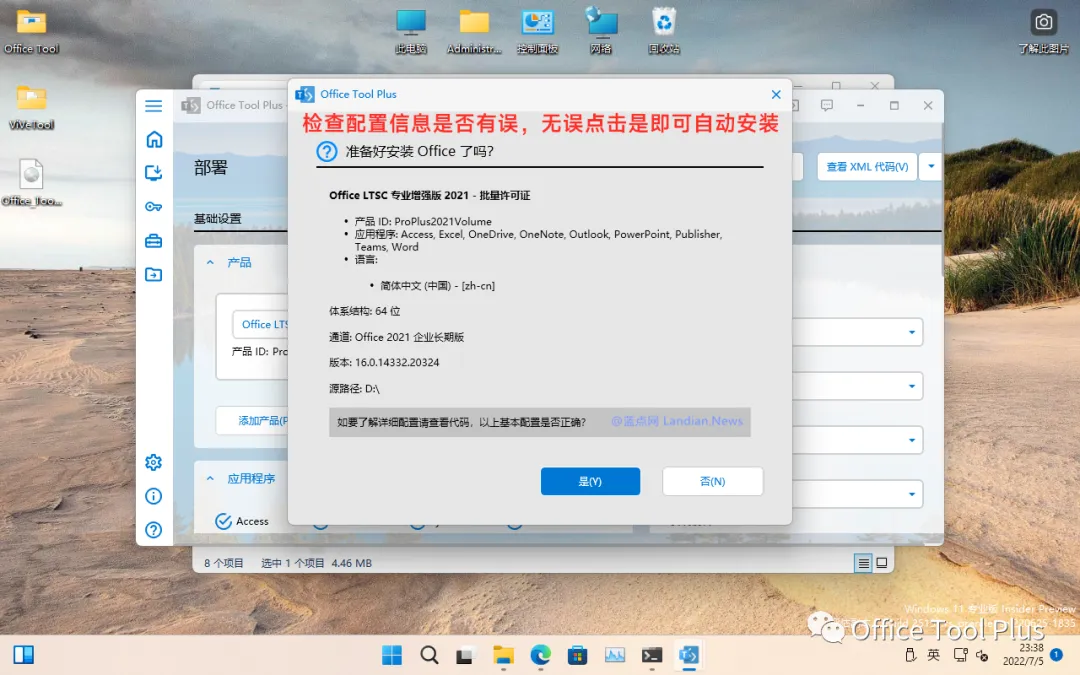Viewport: 1080px width, 675px height.
Task: Open the Deploy (download) page icon in sidebar
Action: click(x=154, y=173)
